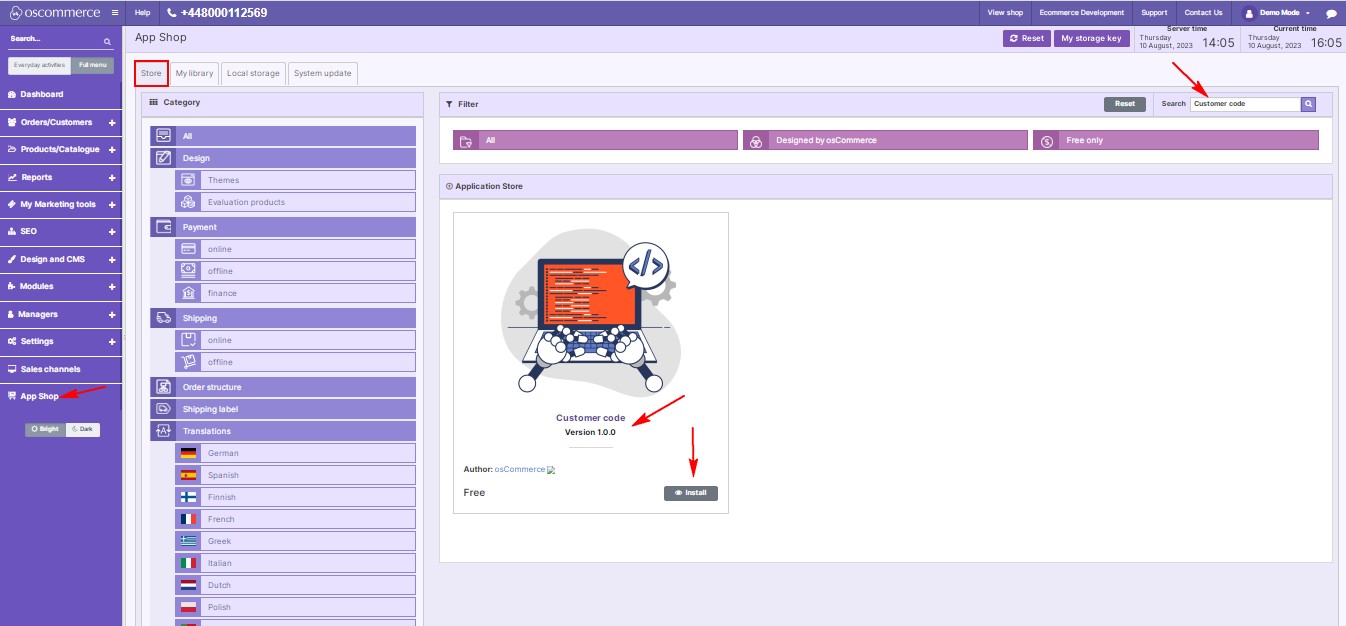Click the Italian flag icon

click(188, 563)
